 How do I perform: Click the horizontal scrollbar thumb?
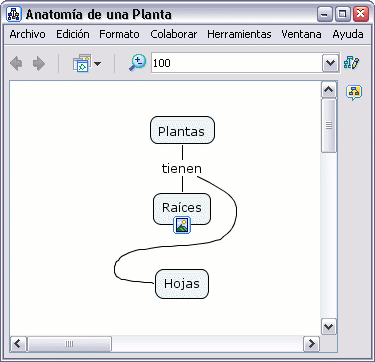(x=69, y=344)
